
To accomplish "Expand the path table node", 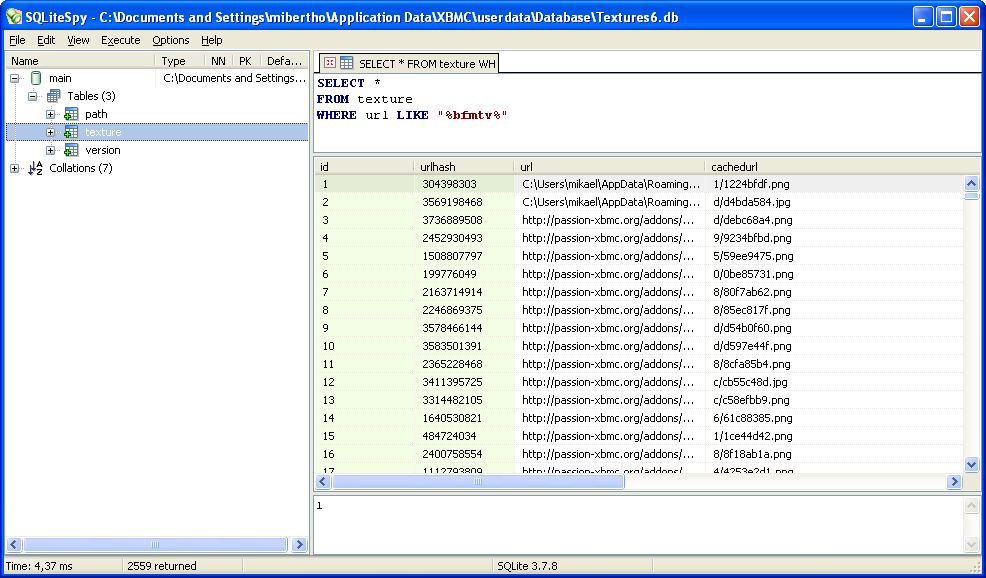I will coord(51,114).
